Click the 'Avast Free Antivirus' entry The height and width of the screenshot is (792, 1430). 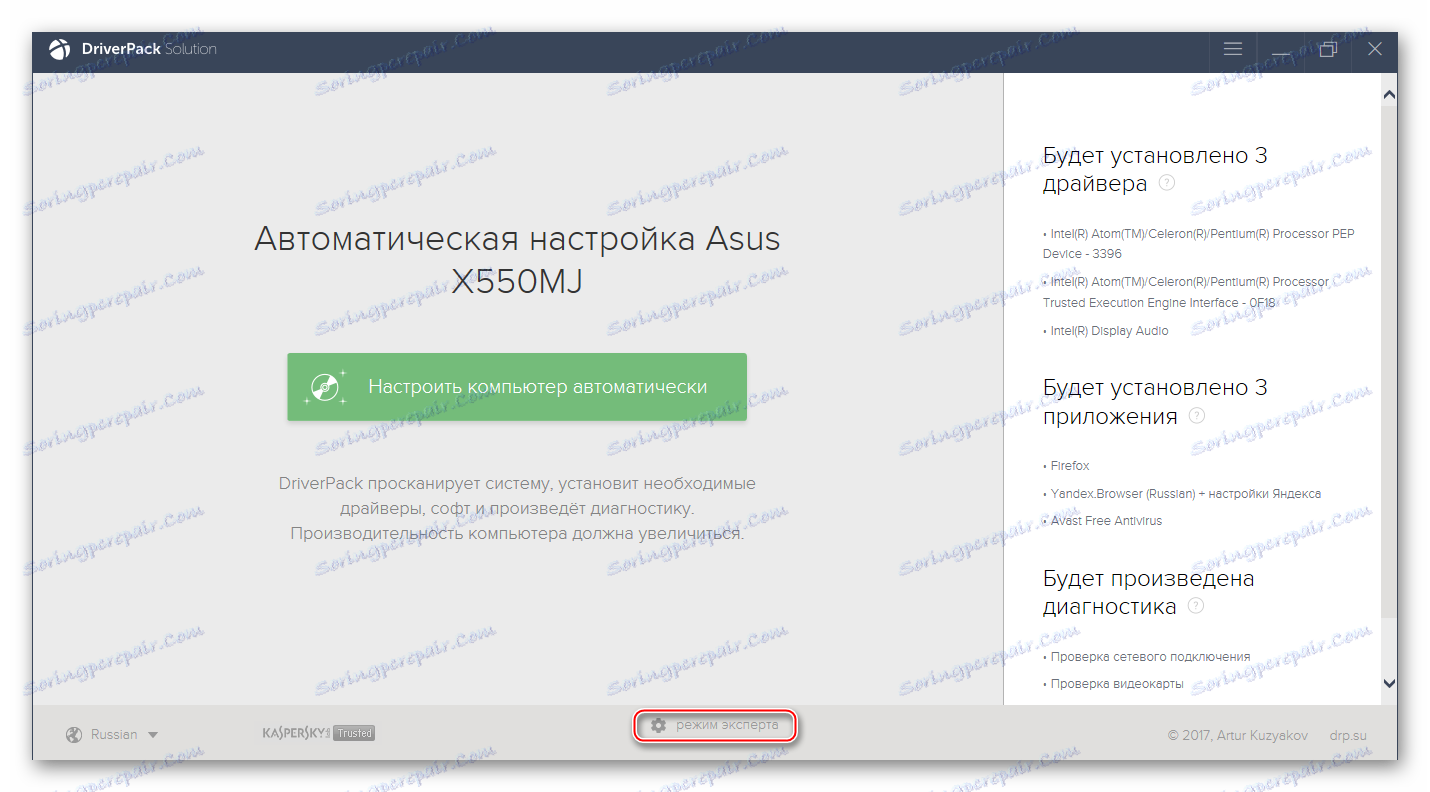pyautogui.click(x=1102, y=521)
